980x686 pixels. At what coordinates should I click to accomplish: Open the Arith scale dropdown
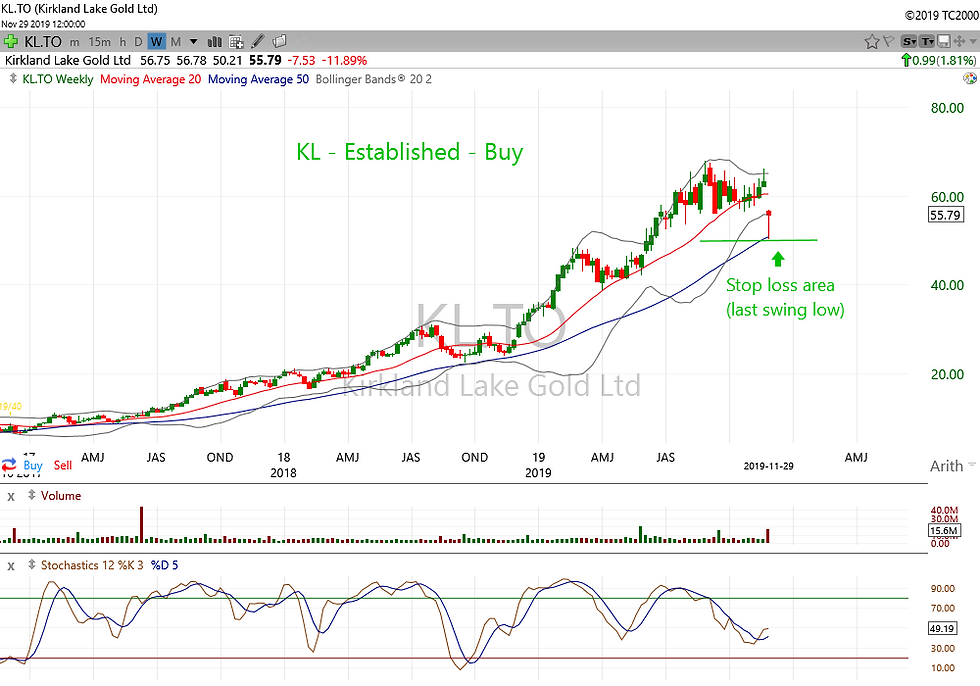(952, 466)
